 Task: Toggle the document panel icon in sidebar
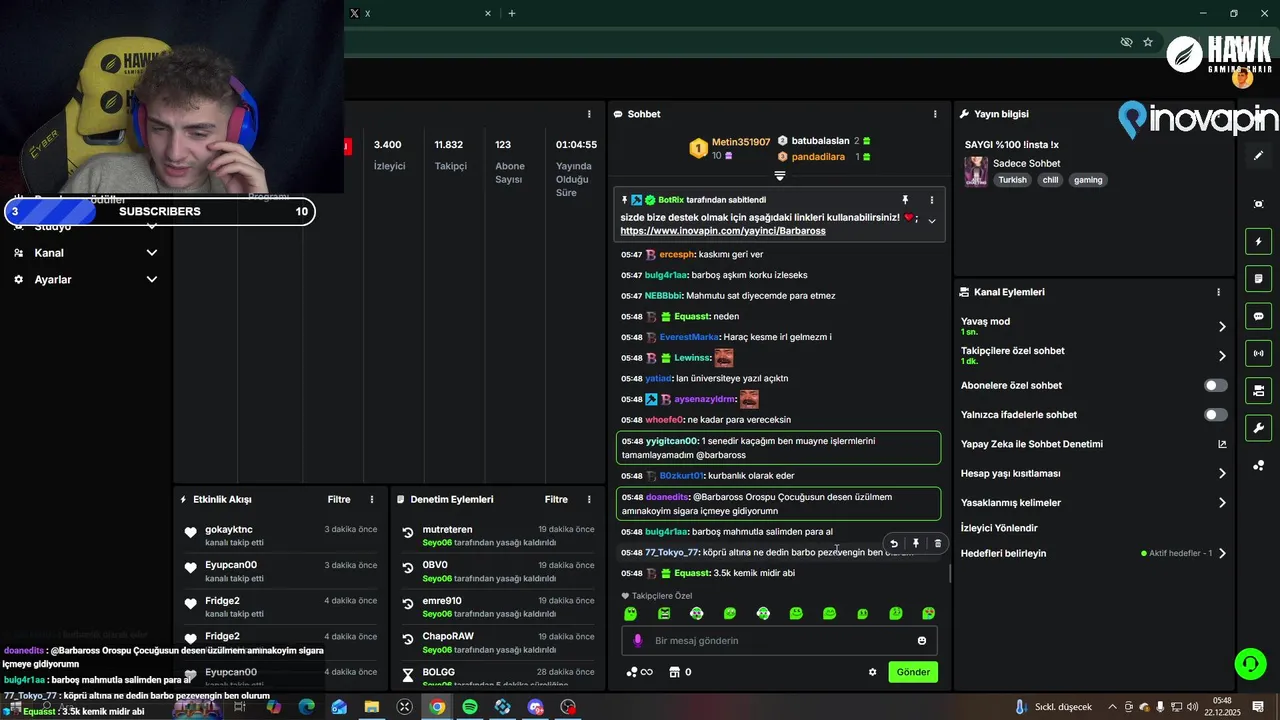(x=1258, y=279)
